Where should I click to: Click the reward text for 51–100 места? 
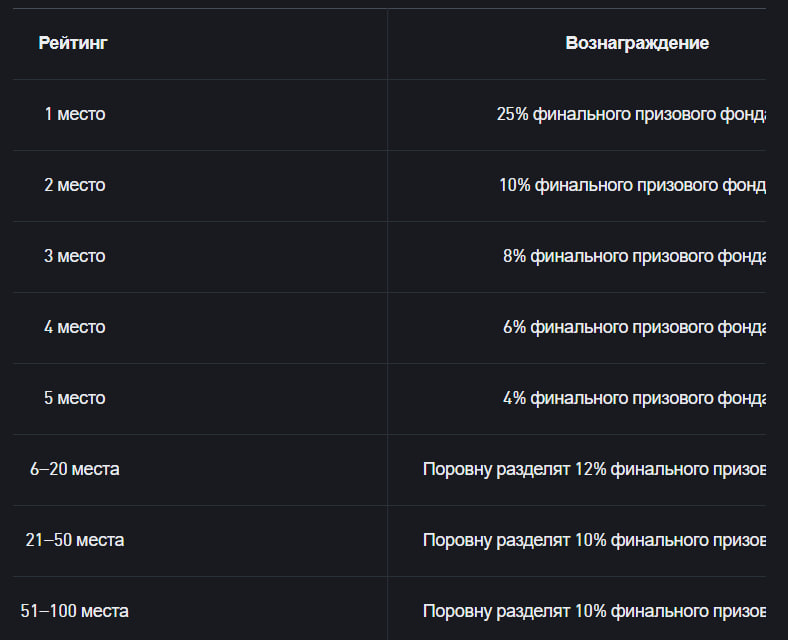point(595,611)
